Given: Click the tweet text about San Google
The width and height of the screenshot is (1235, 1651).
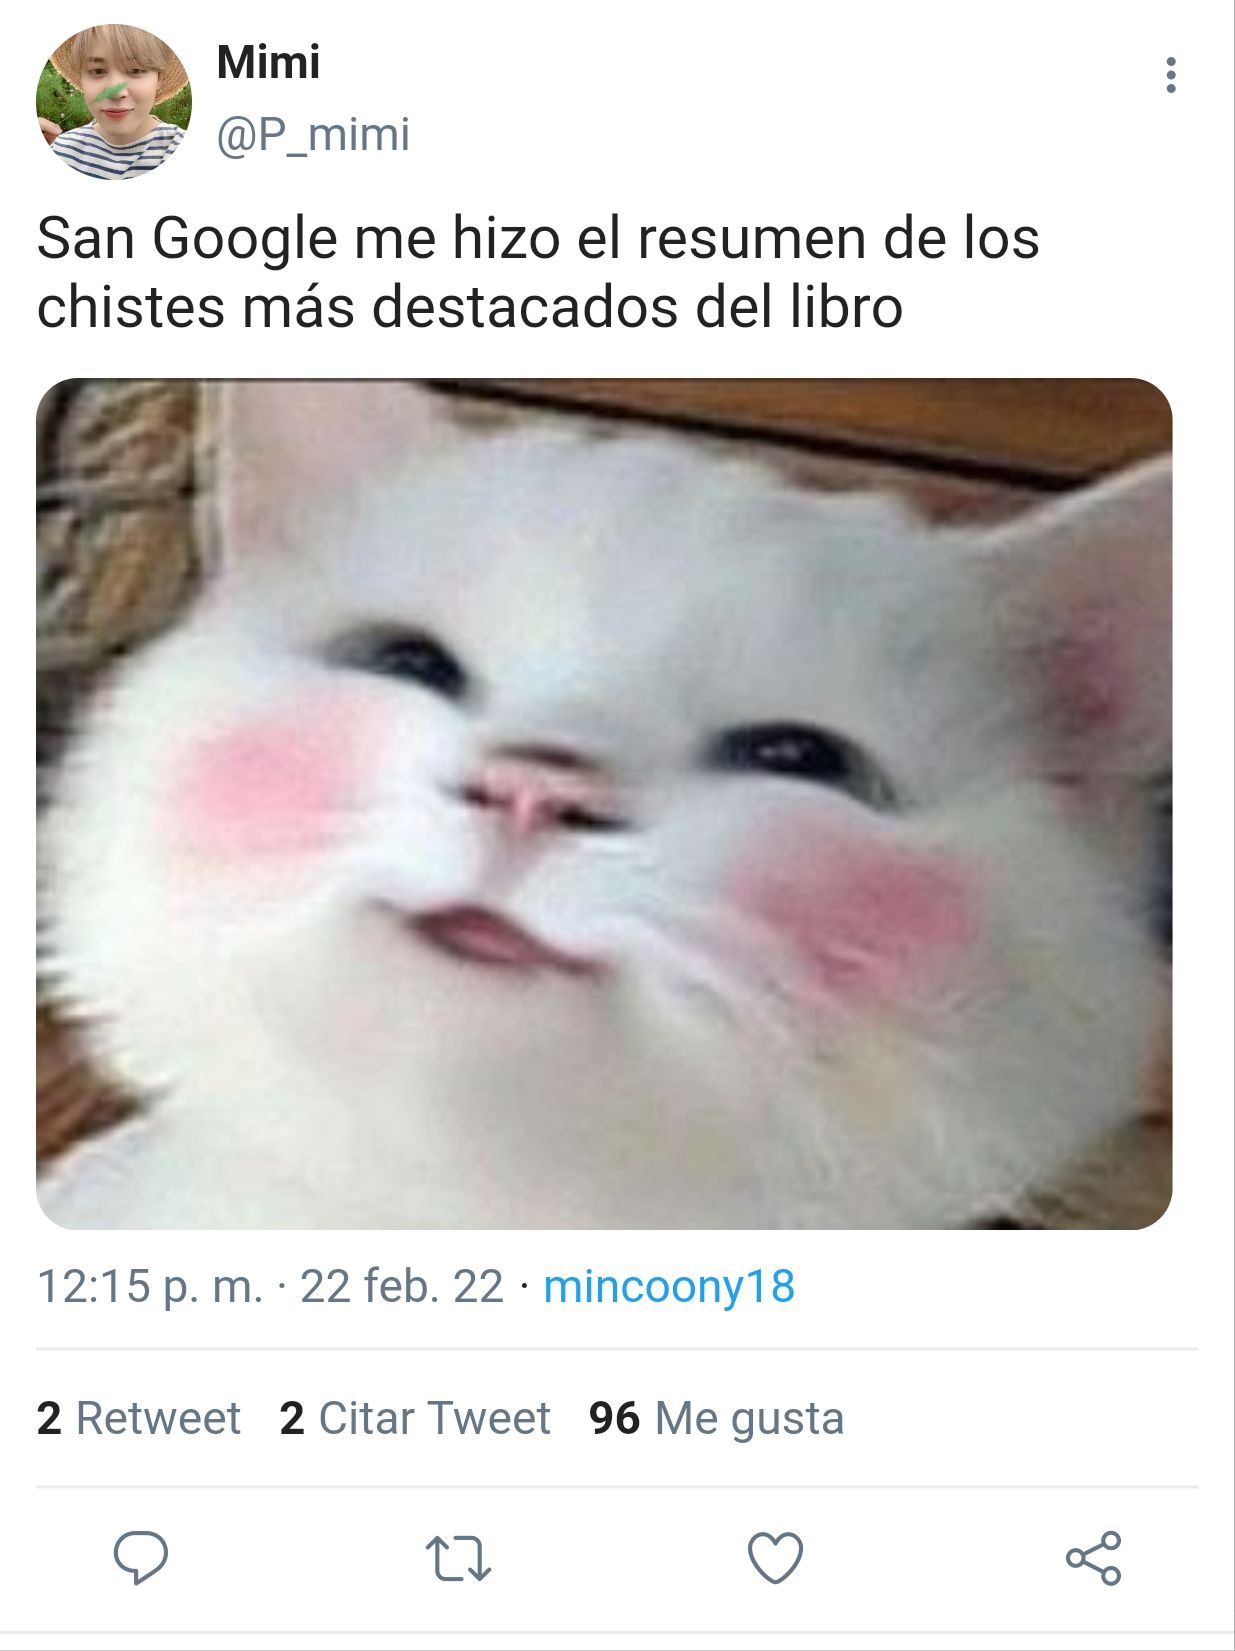Looking at the screenshot, I should click(x=538, y=272).
